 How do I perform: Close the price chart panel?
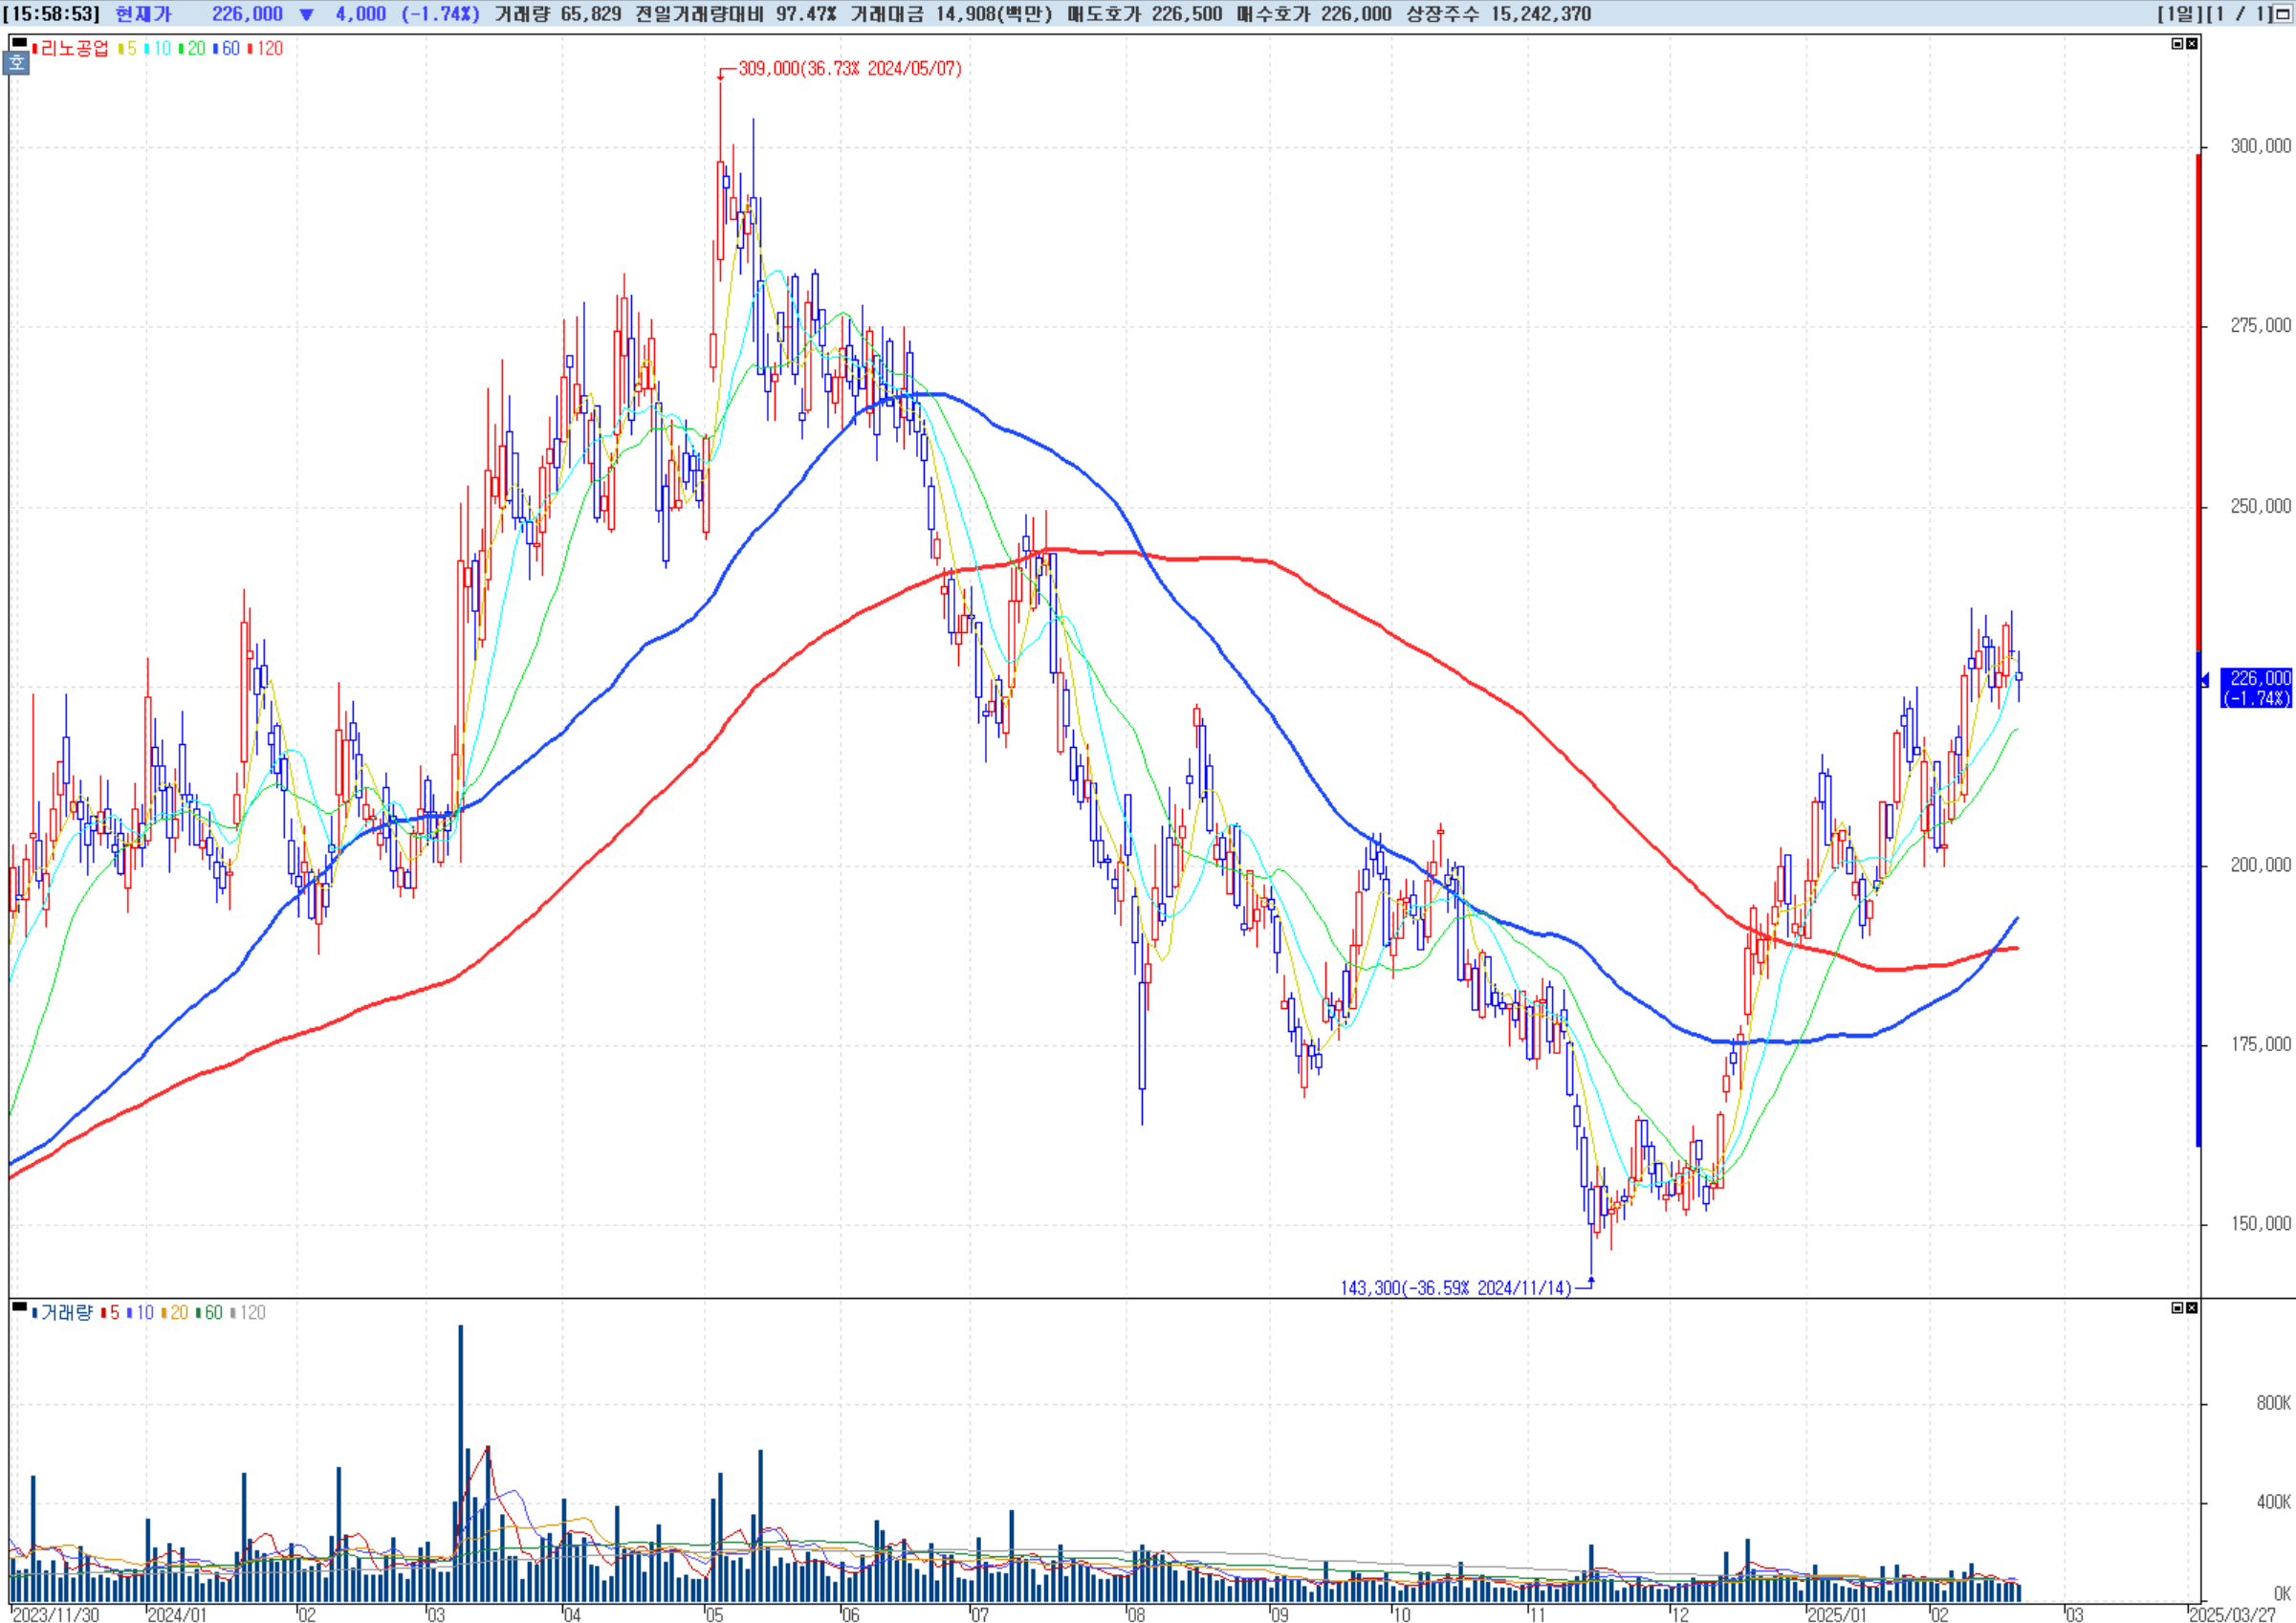(2191, 44)
